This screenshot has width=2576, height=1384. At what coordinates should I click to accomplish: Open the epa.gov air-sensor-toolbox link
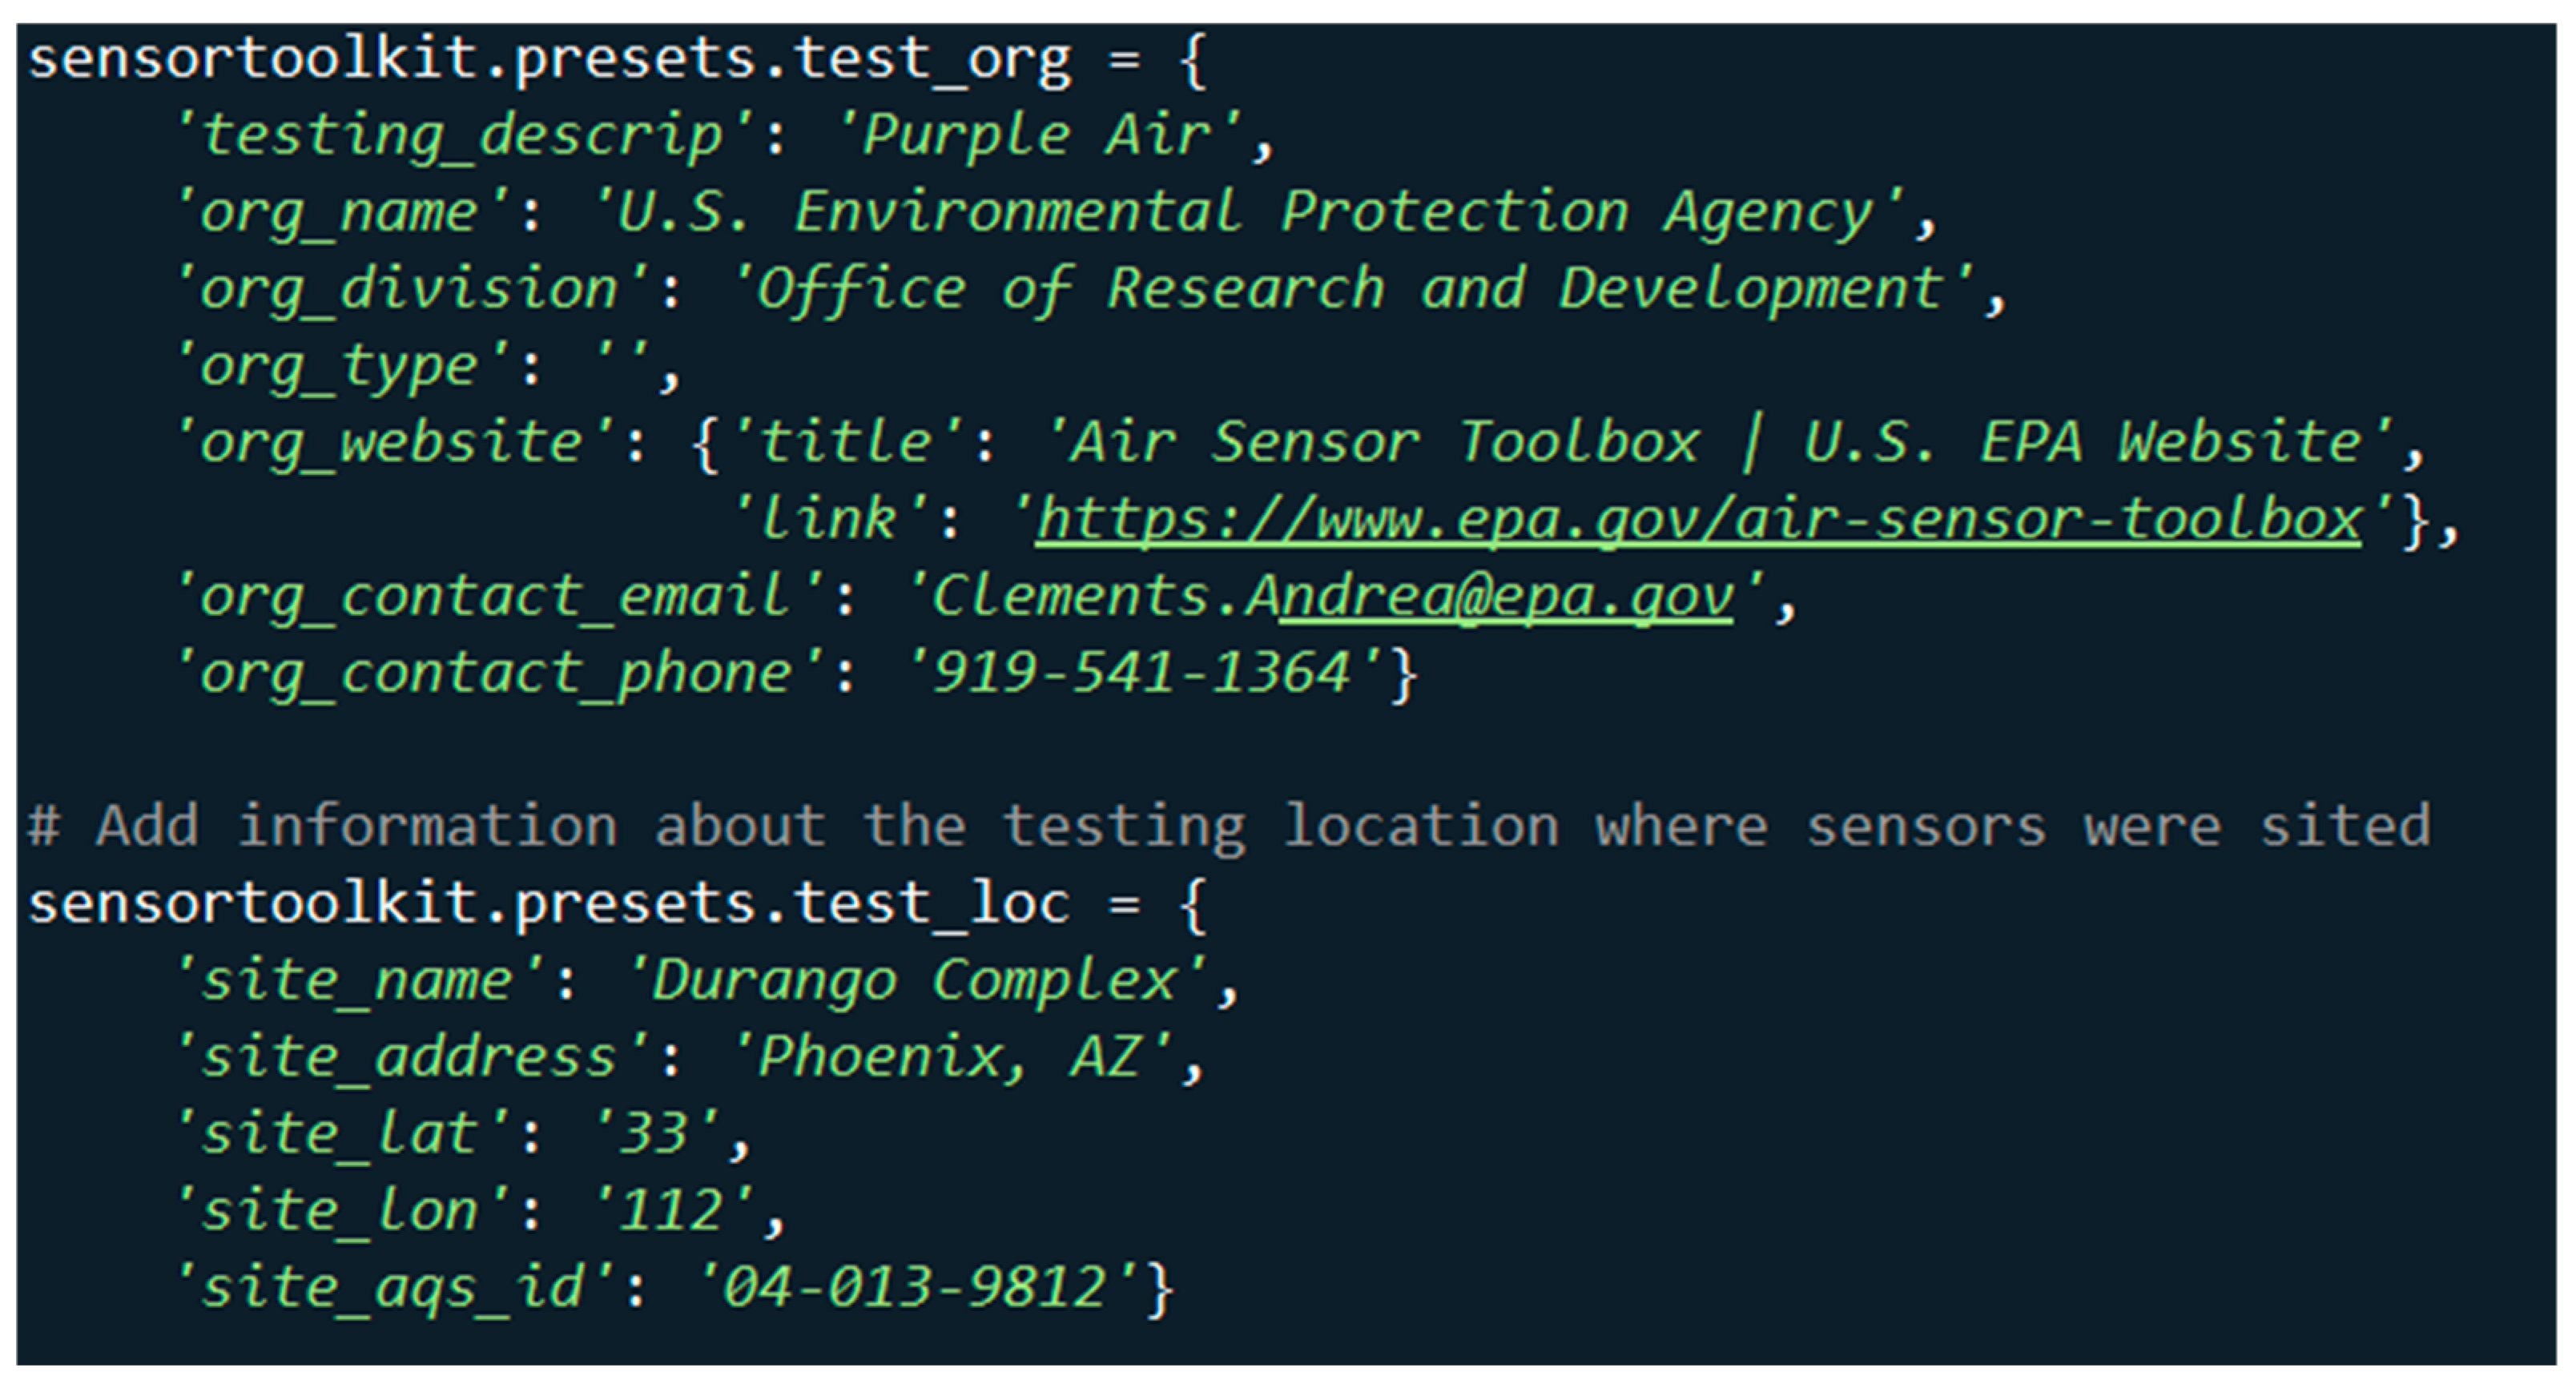tap(1698, 521)
